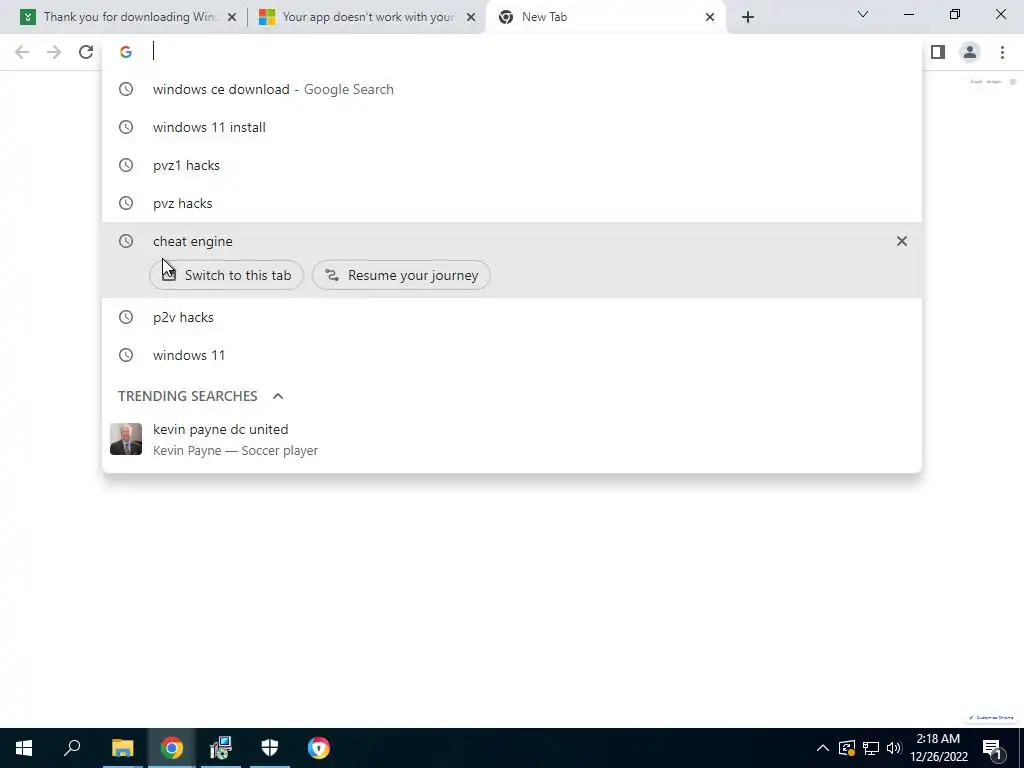Click Kevin Payne thumbnail photo

(126, 439)
